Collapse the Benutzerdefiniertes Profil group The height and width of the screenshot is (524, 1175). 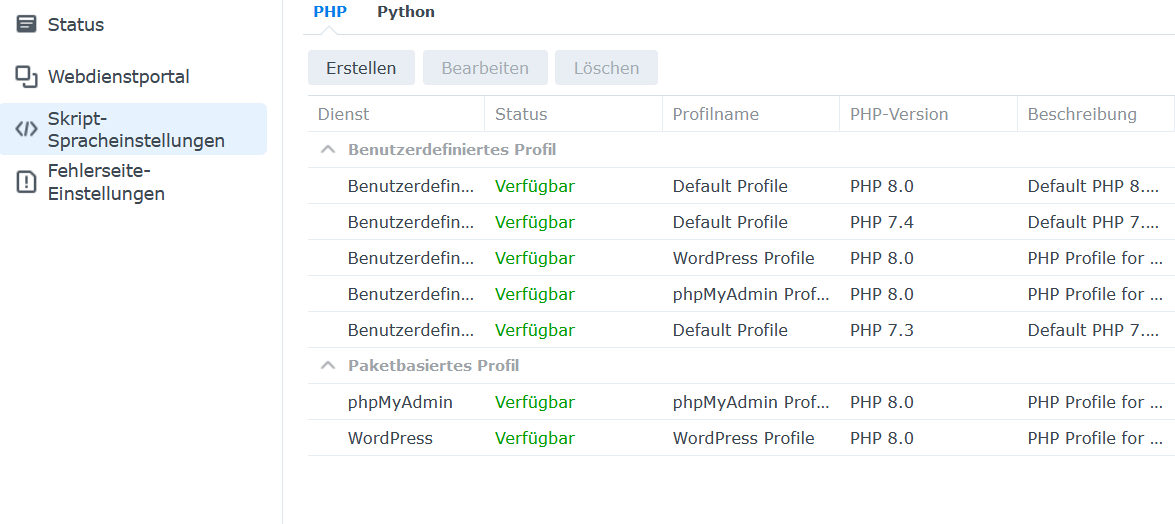(x=327, y=150)
